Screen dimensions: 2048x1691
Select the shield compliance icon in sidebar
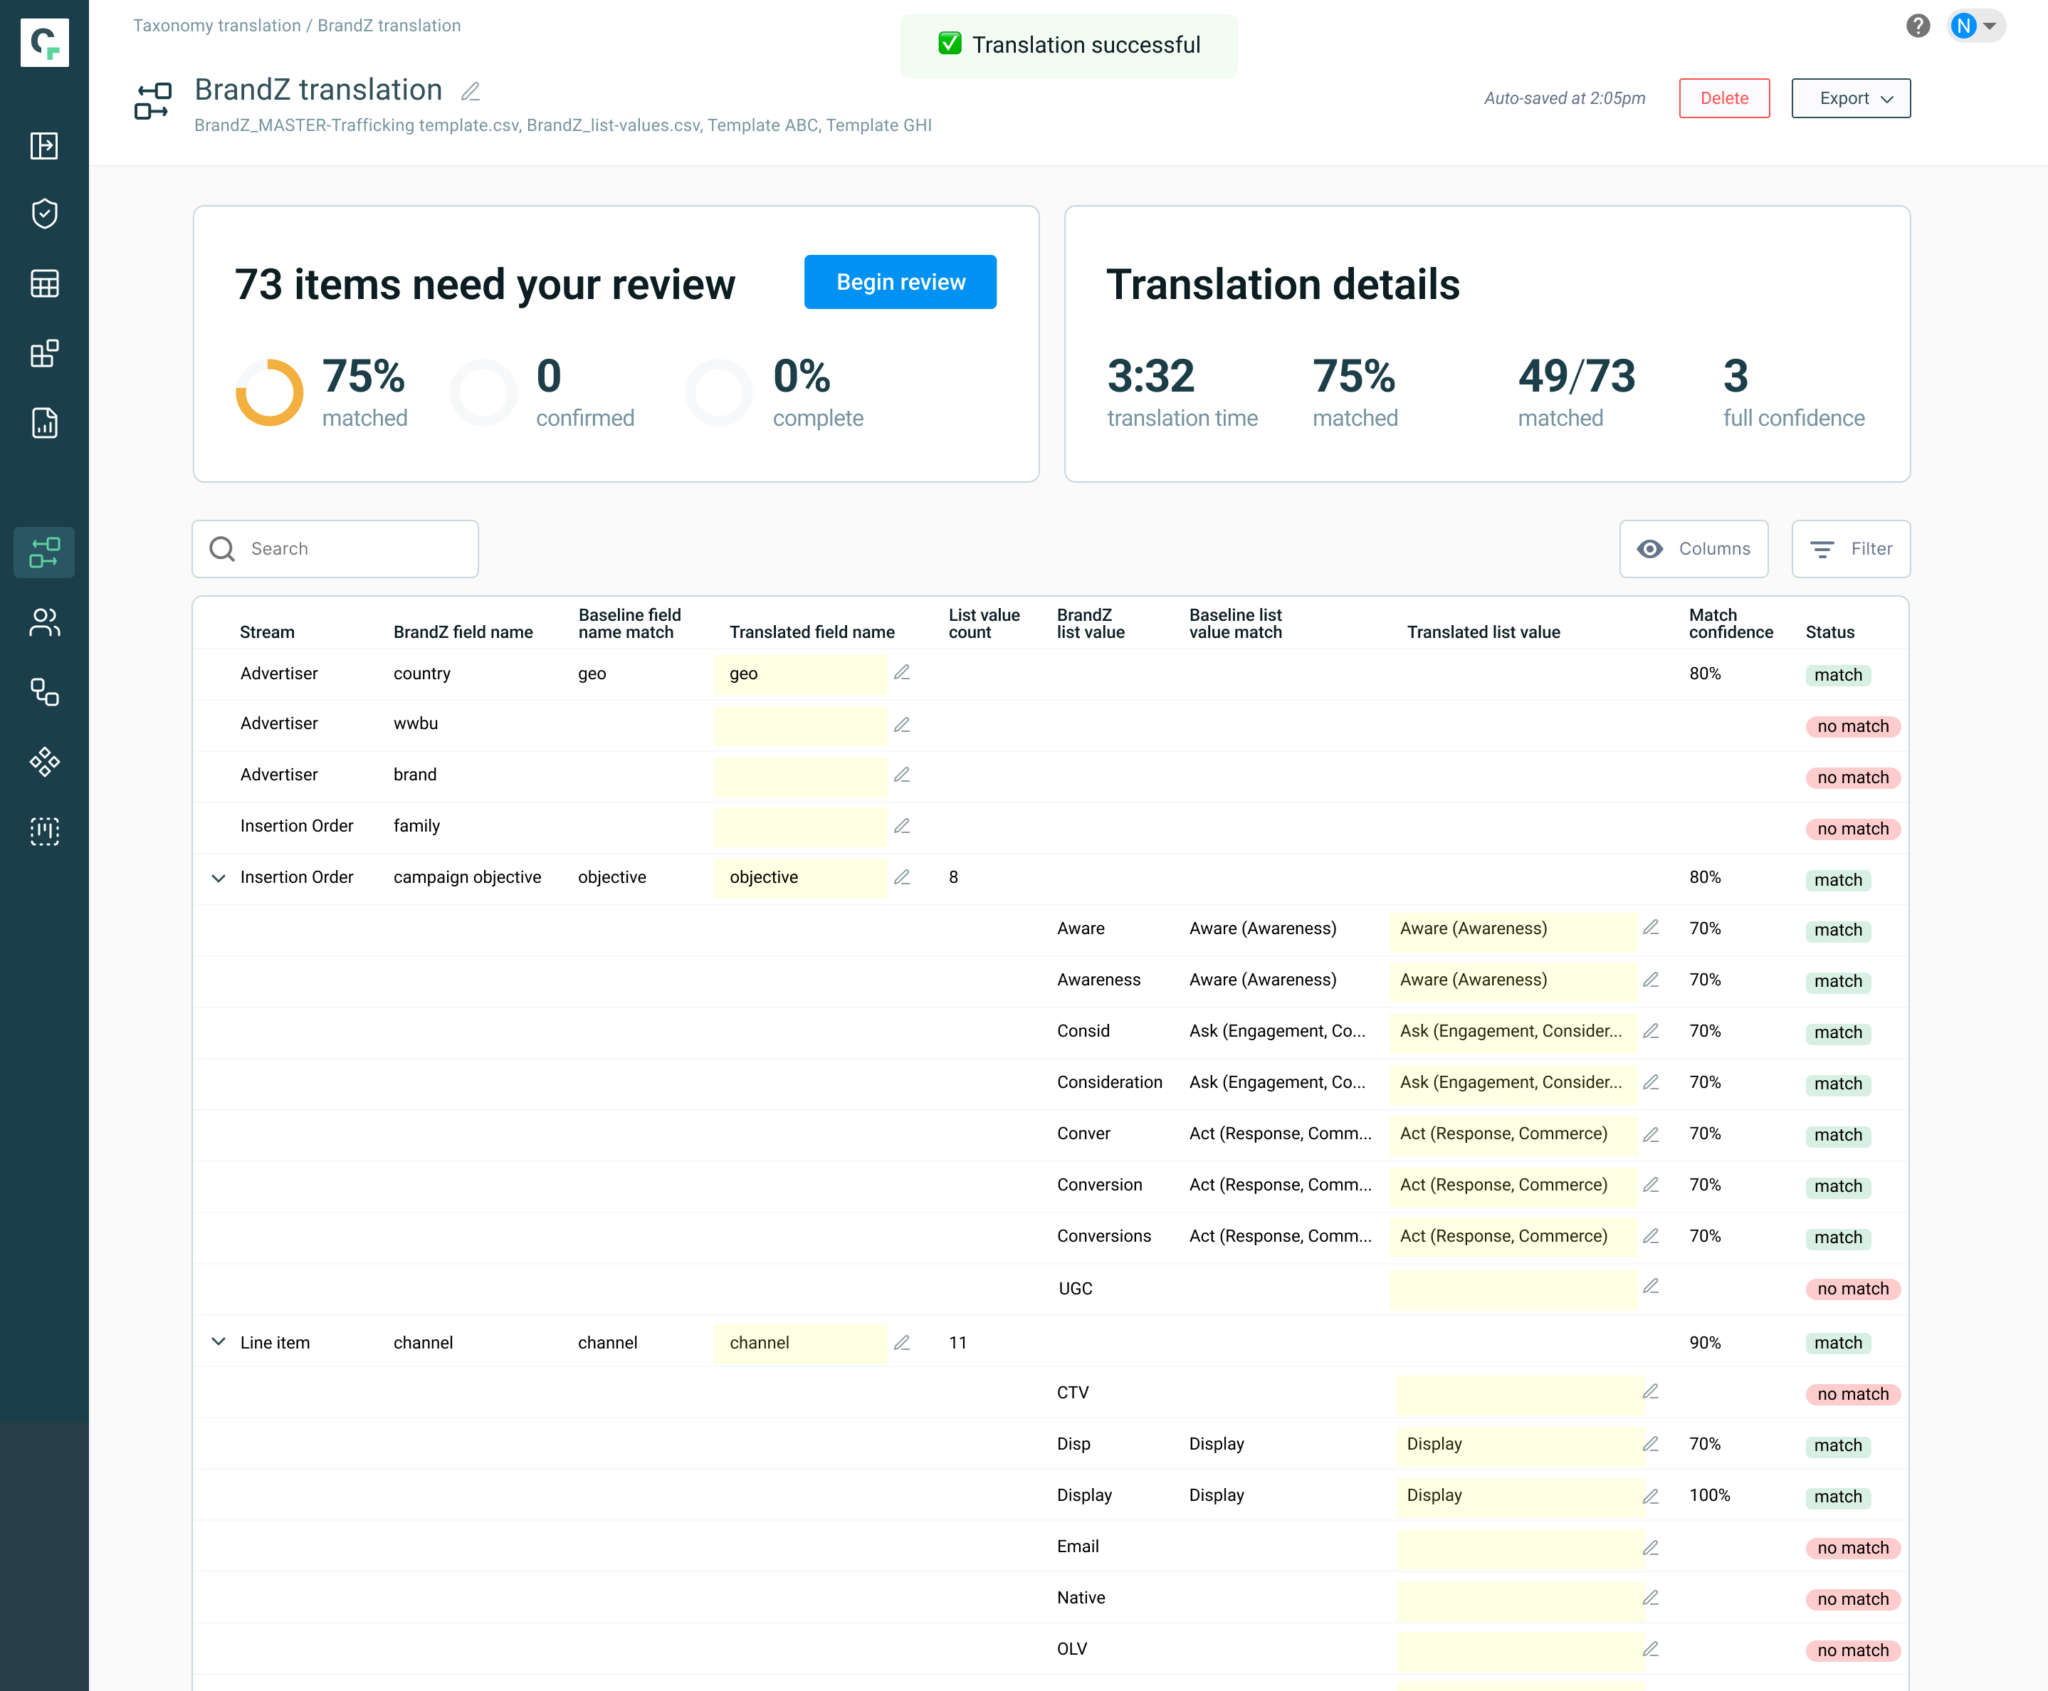(x=44, y=213)
